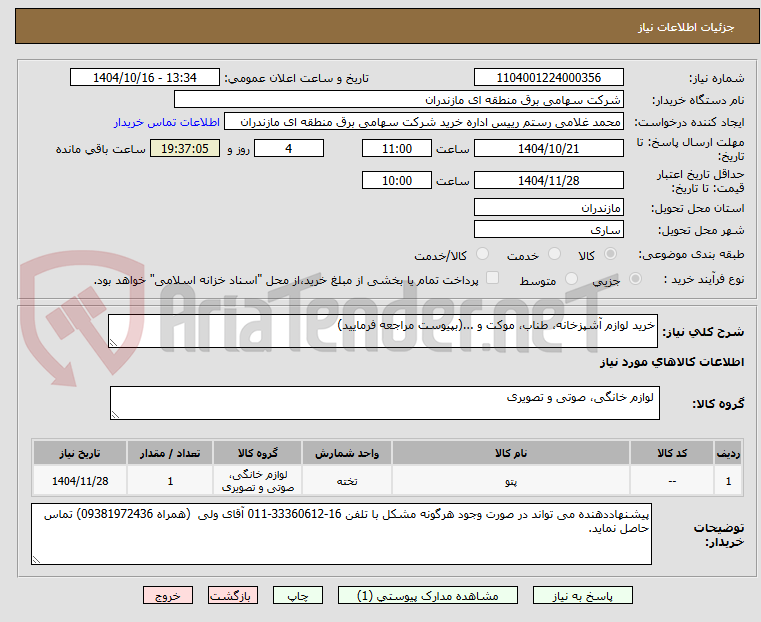Click the validity time field 10:00

(397, 180)
